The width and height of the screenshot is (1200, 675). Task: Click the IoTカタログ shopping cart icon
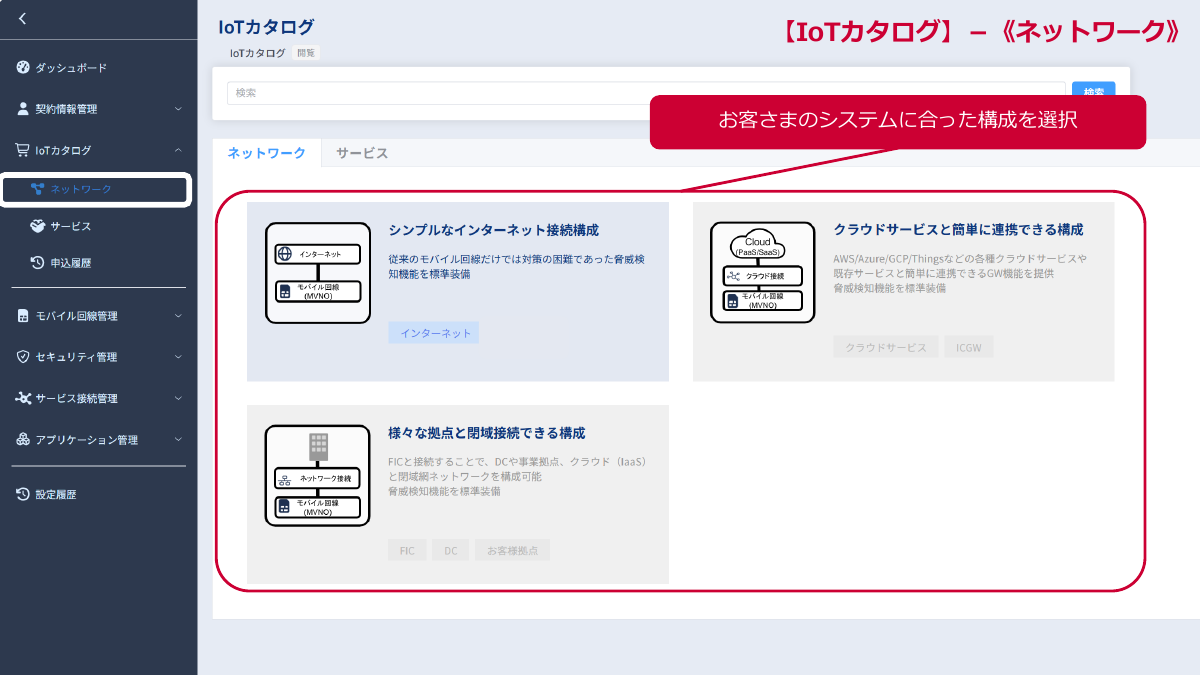[x=21, y=150]
